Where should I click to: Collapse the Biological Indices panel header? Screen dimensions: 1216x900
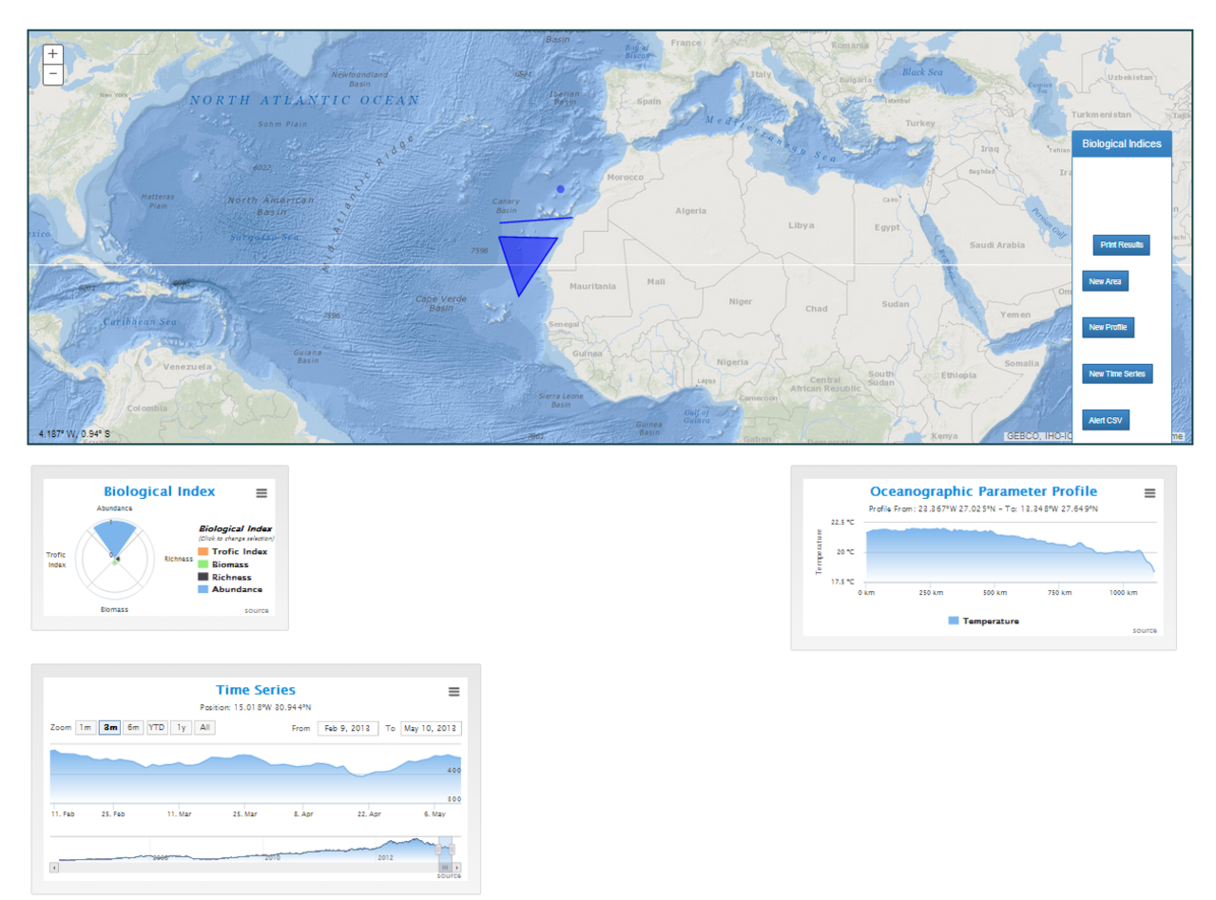tap(1121, 144)
